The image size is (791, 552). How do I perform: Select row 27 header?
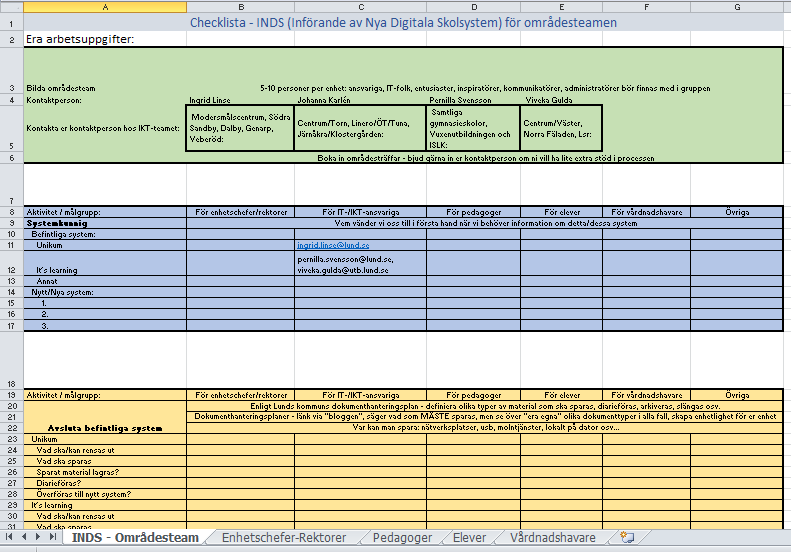(12, 483)
